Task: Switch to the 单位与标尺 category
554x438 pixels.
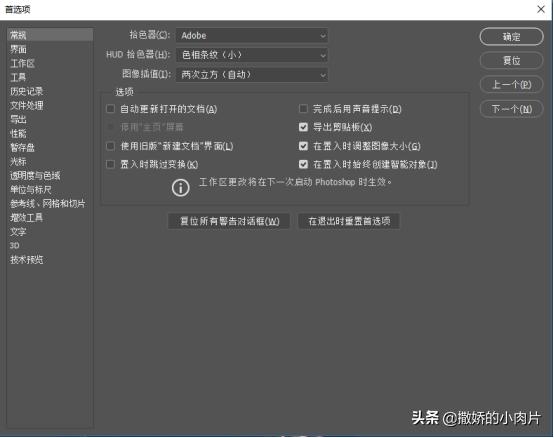Action: (x=31, y=190)
